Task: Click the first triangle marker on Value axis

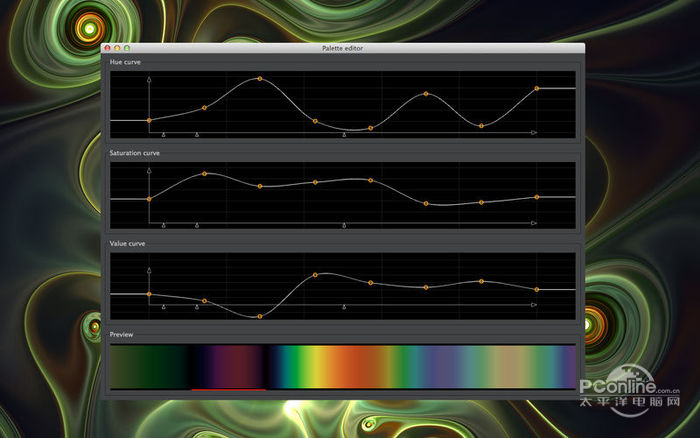Action: coord(163,307)
